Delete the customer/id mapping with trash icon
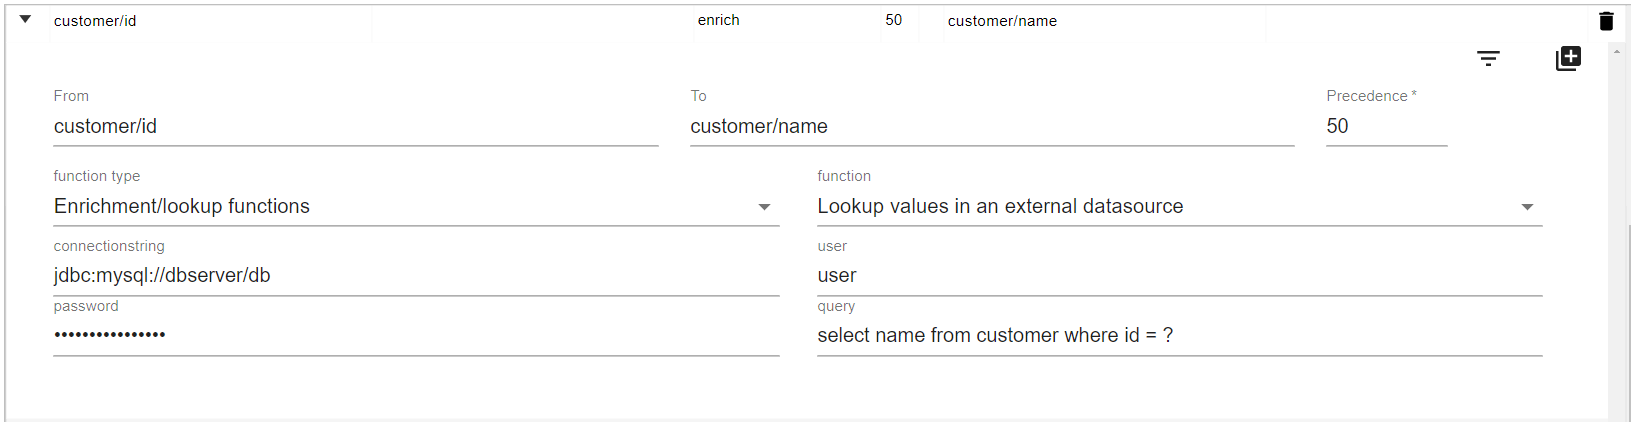The image size is (1631, 422). [x=1606, y=21]
